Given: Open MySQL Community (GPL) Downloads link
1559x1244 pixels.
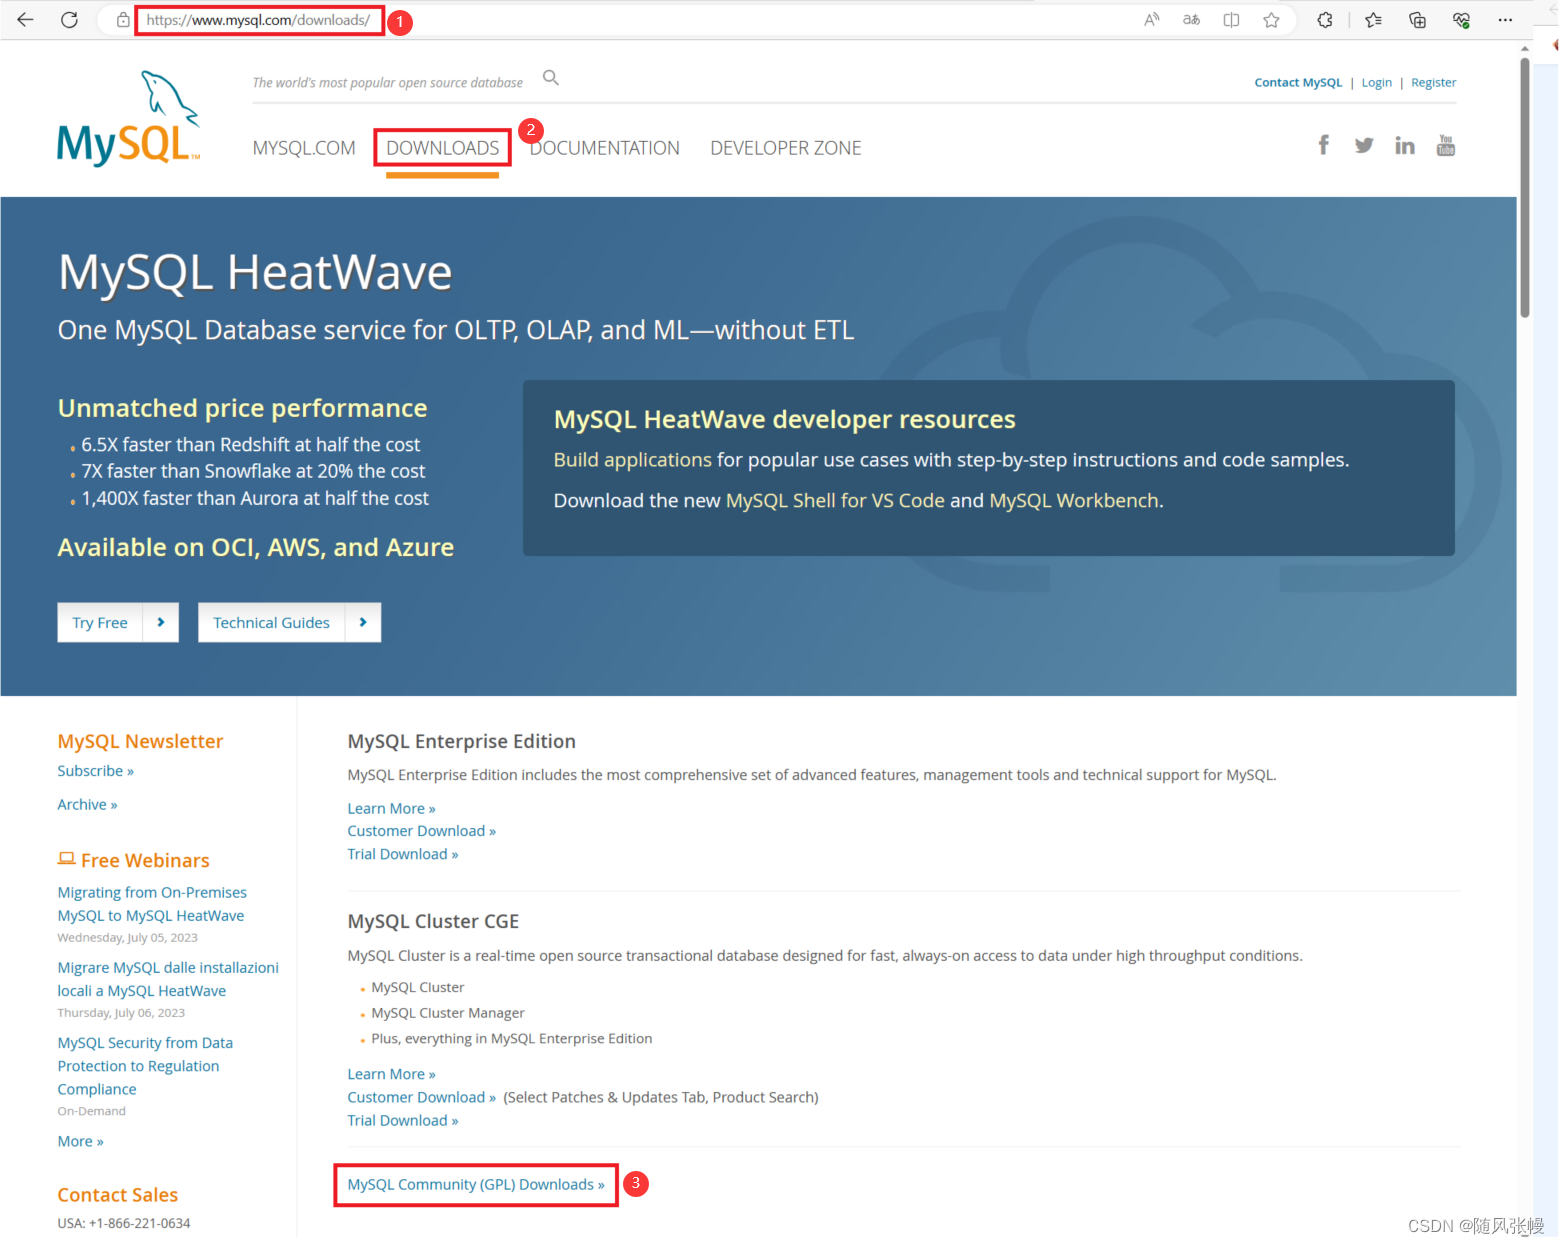Looking at the screenshot, I should [476, 1185].
